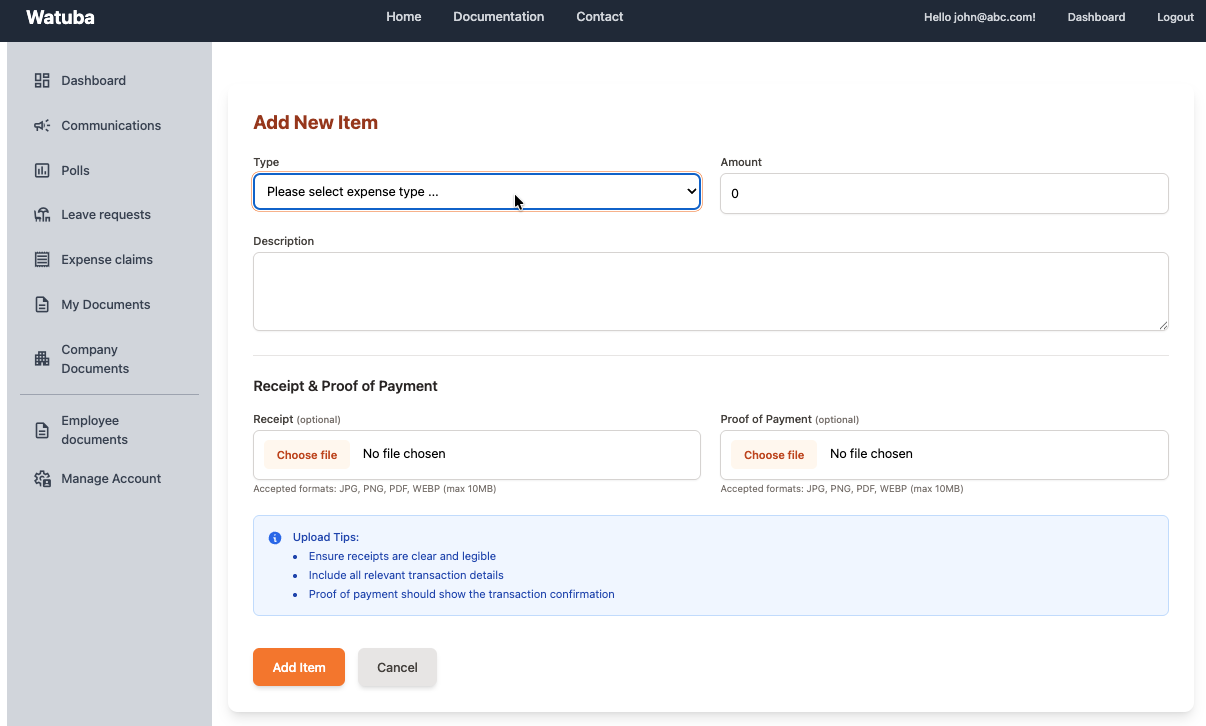This screenshot has height=726, width=1206.
Task: Open the expense Type dropdown
Action: pyautogui.click(x=477, y=192)
